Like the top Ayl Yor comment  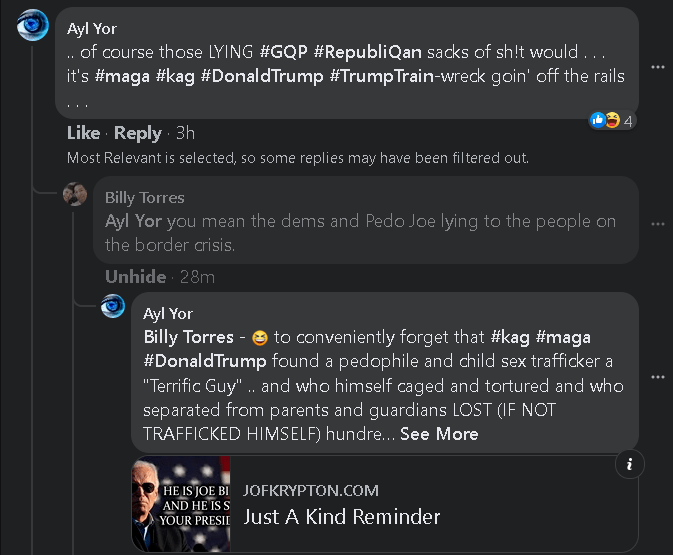[x=83, y=133]
